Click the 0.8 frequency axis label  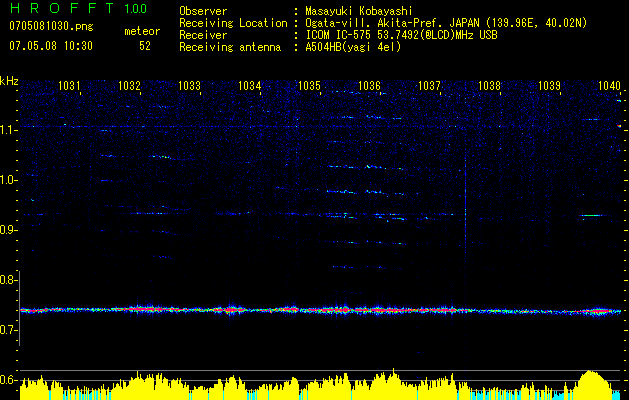tap(8, 280)
